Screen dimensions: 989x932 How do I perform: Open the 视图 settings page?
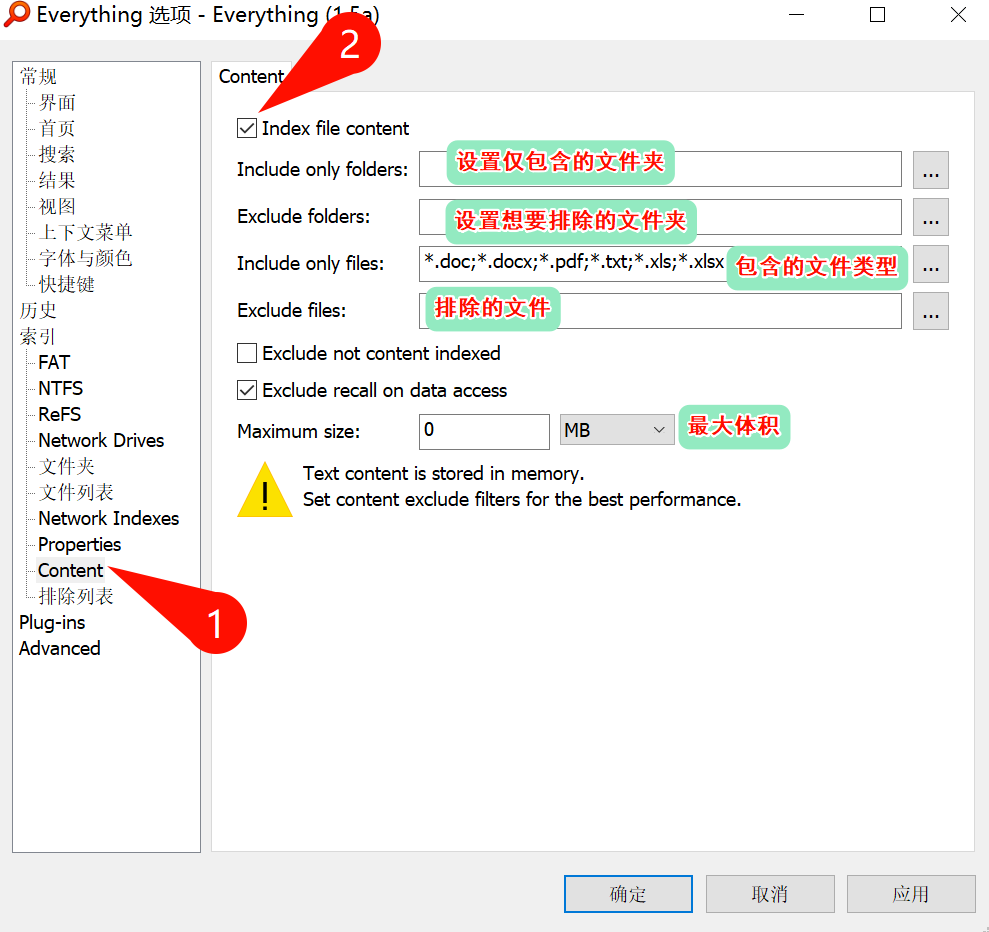tap(57, 206)
